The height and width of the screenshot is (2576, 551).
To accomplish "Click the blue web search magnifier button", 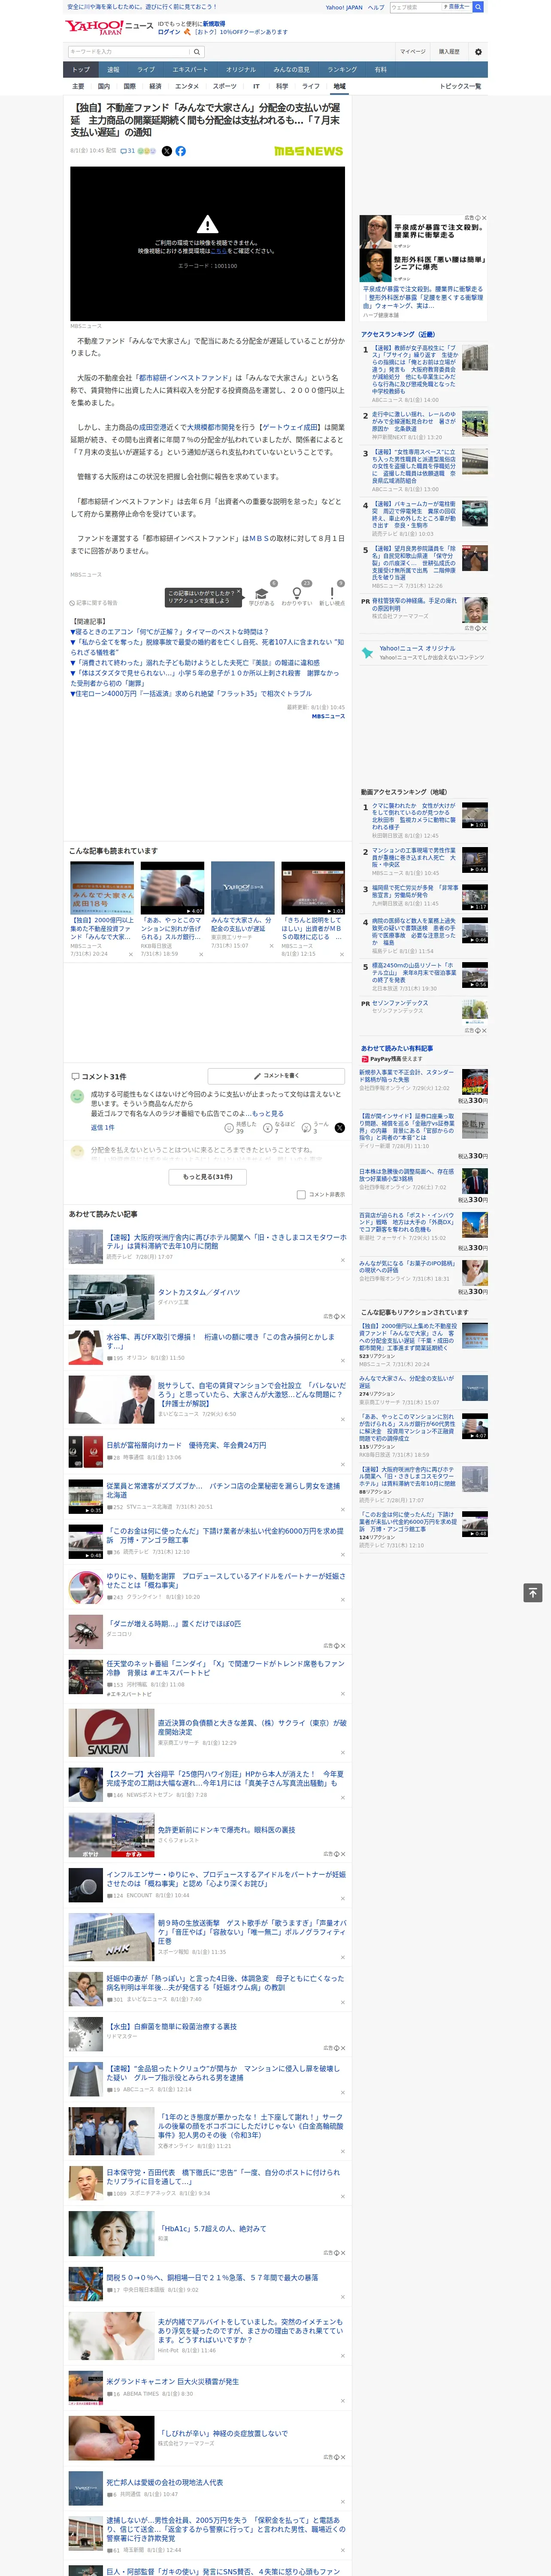I will tap(478, 7).
